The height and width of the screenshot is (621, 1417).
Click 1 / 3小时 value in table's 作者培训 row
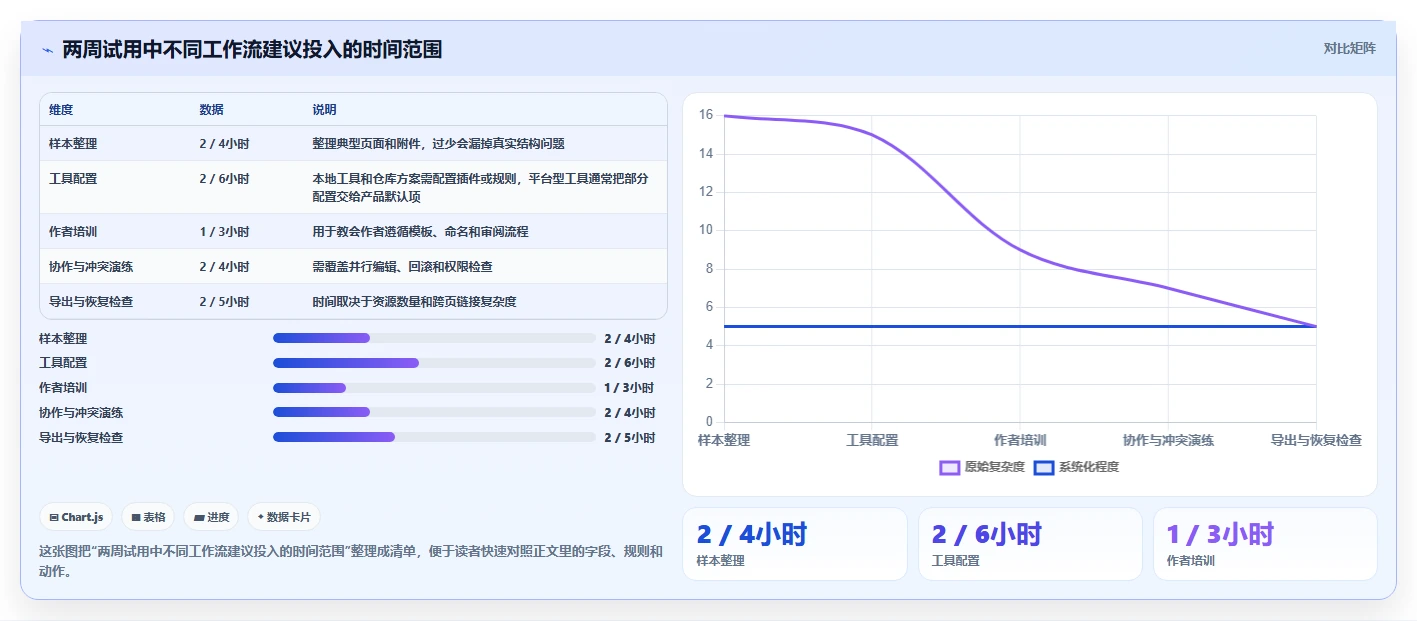(224, 232)
